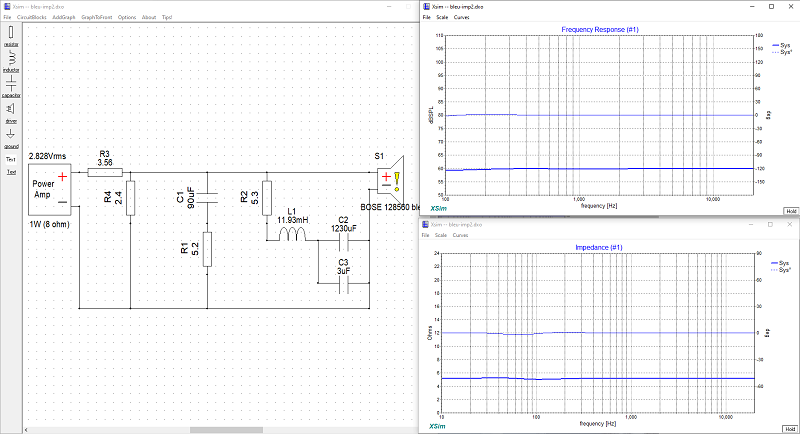Select the resistor component tool
The image size is (800, 434).
click(x=11, y=37)
